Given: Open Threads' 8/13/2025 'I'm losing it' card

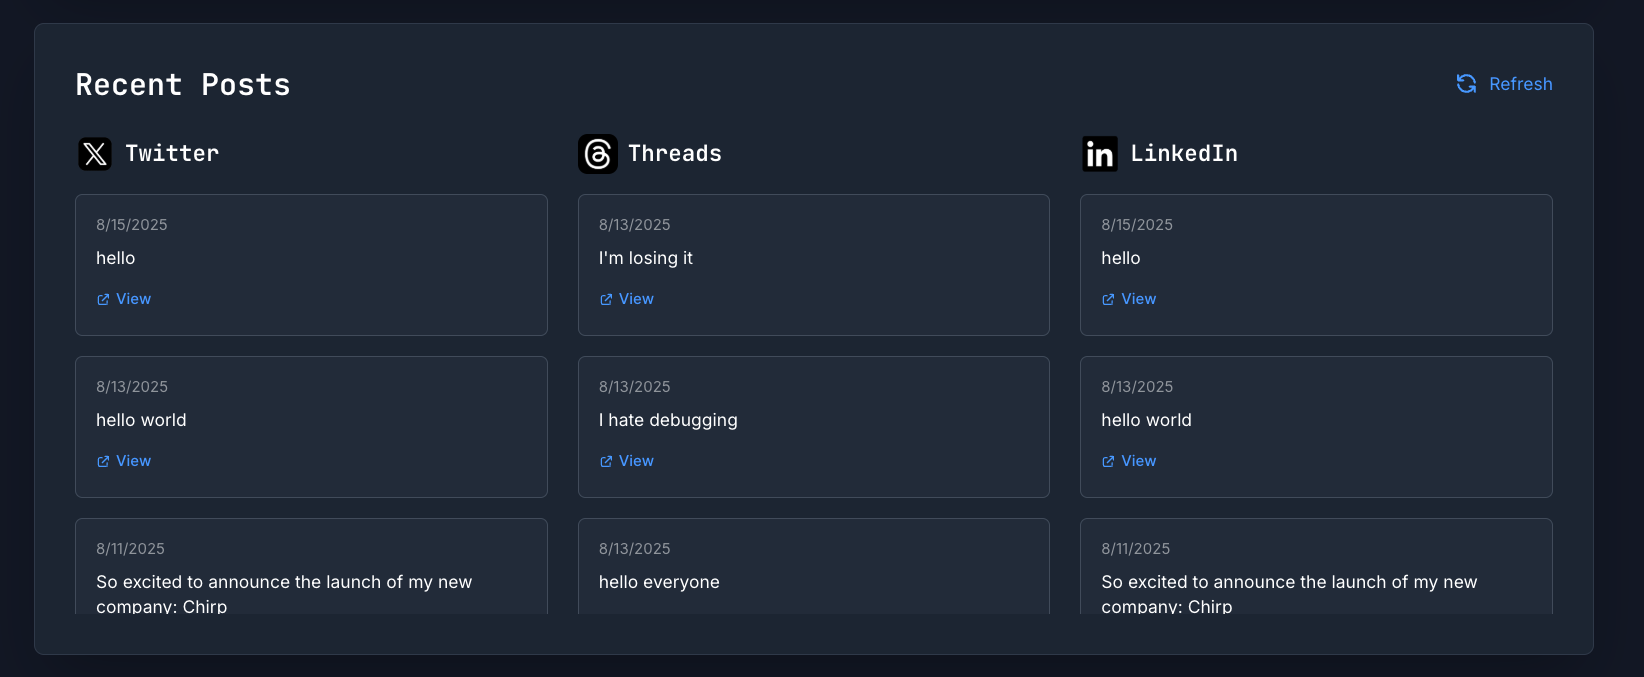Looking at the screenshot, I should click(813, 265).
